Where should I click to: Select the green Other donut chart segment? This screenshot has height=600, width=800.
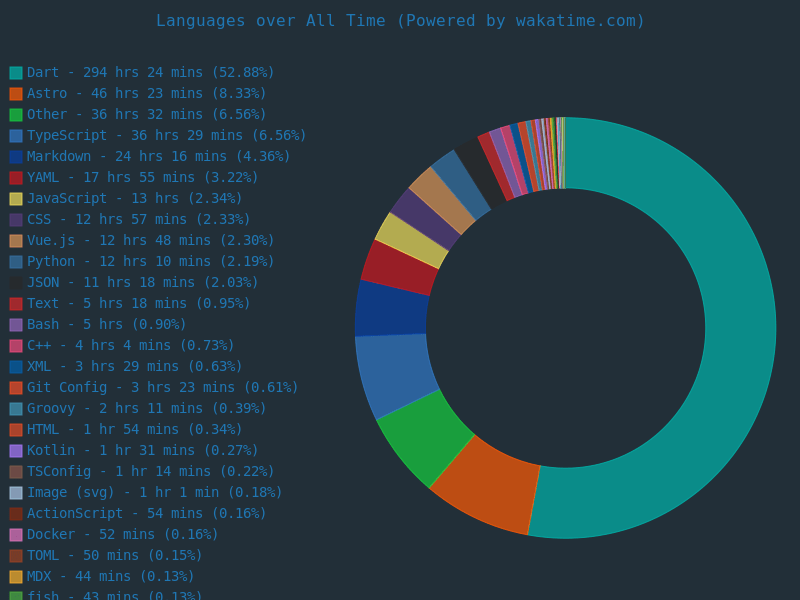(425, 435)
